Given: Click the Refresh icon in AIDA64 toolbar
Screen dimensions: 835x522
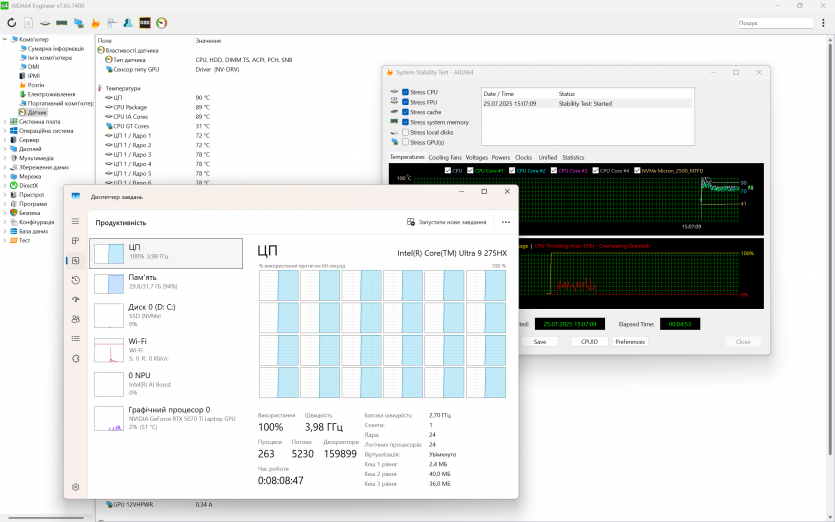Looking at the screenshot, I should tap(11, 22).
